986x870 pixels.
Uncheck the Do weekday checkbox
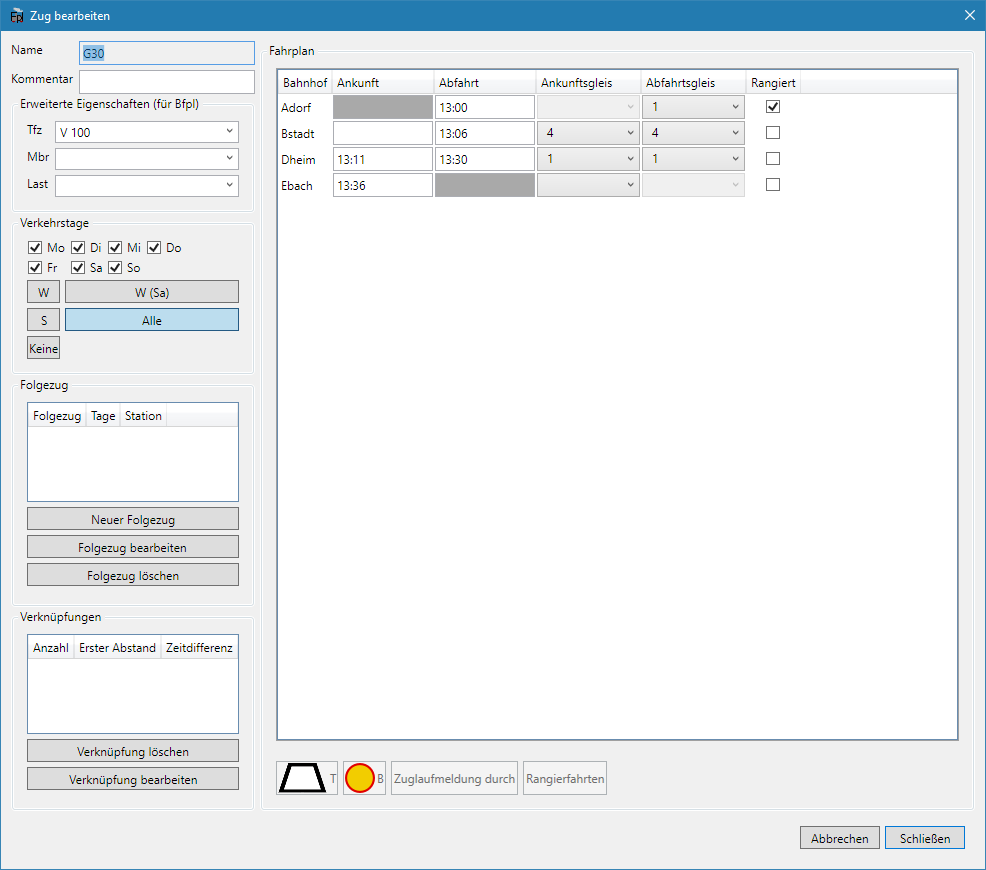(x=154, y=248)
